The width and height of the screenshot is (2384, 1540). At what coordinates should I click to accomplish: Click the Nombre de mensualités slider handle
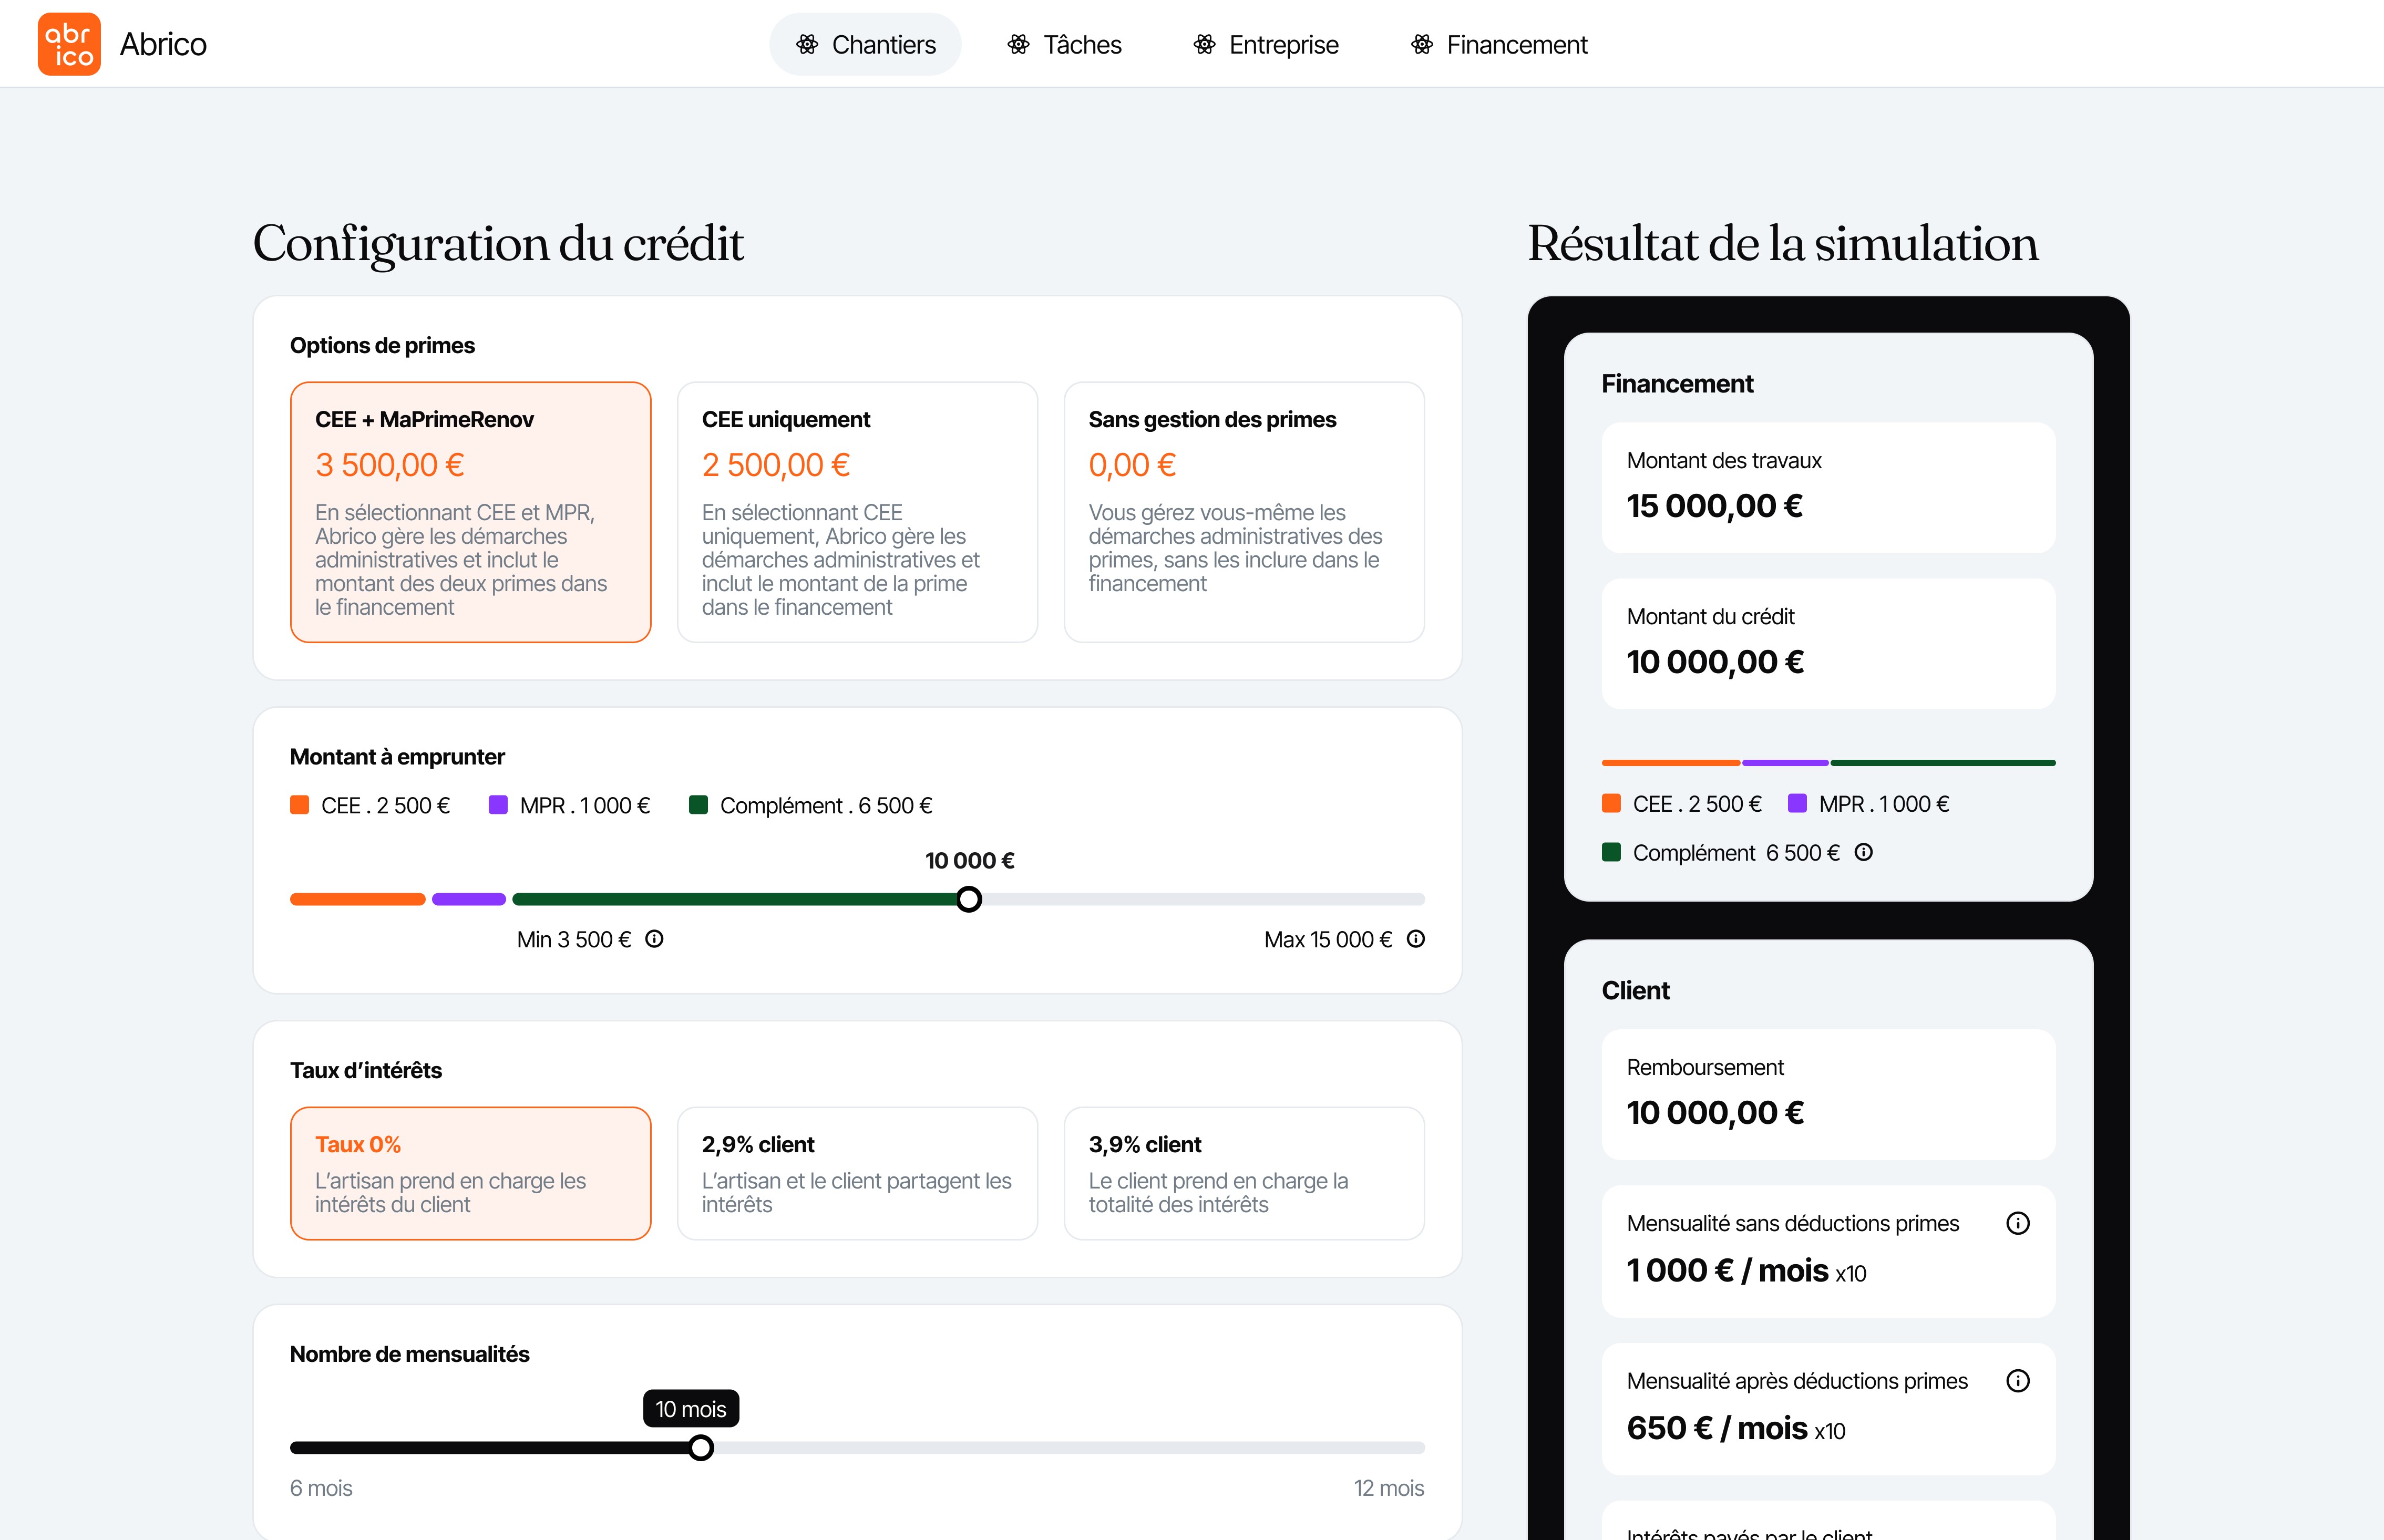[x=701, y=1447]
